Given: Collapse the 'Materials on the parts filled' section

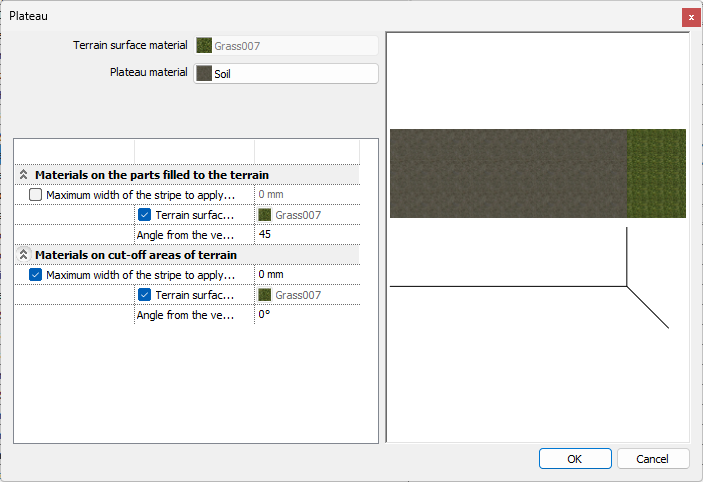Looking at the screenshot, I should coord(24,175).
